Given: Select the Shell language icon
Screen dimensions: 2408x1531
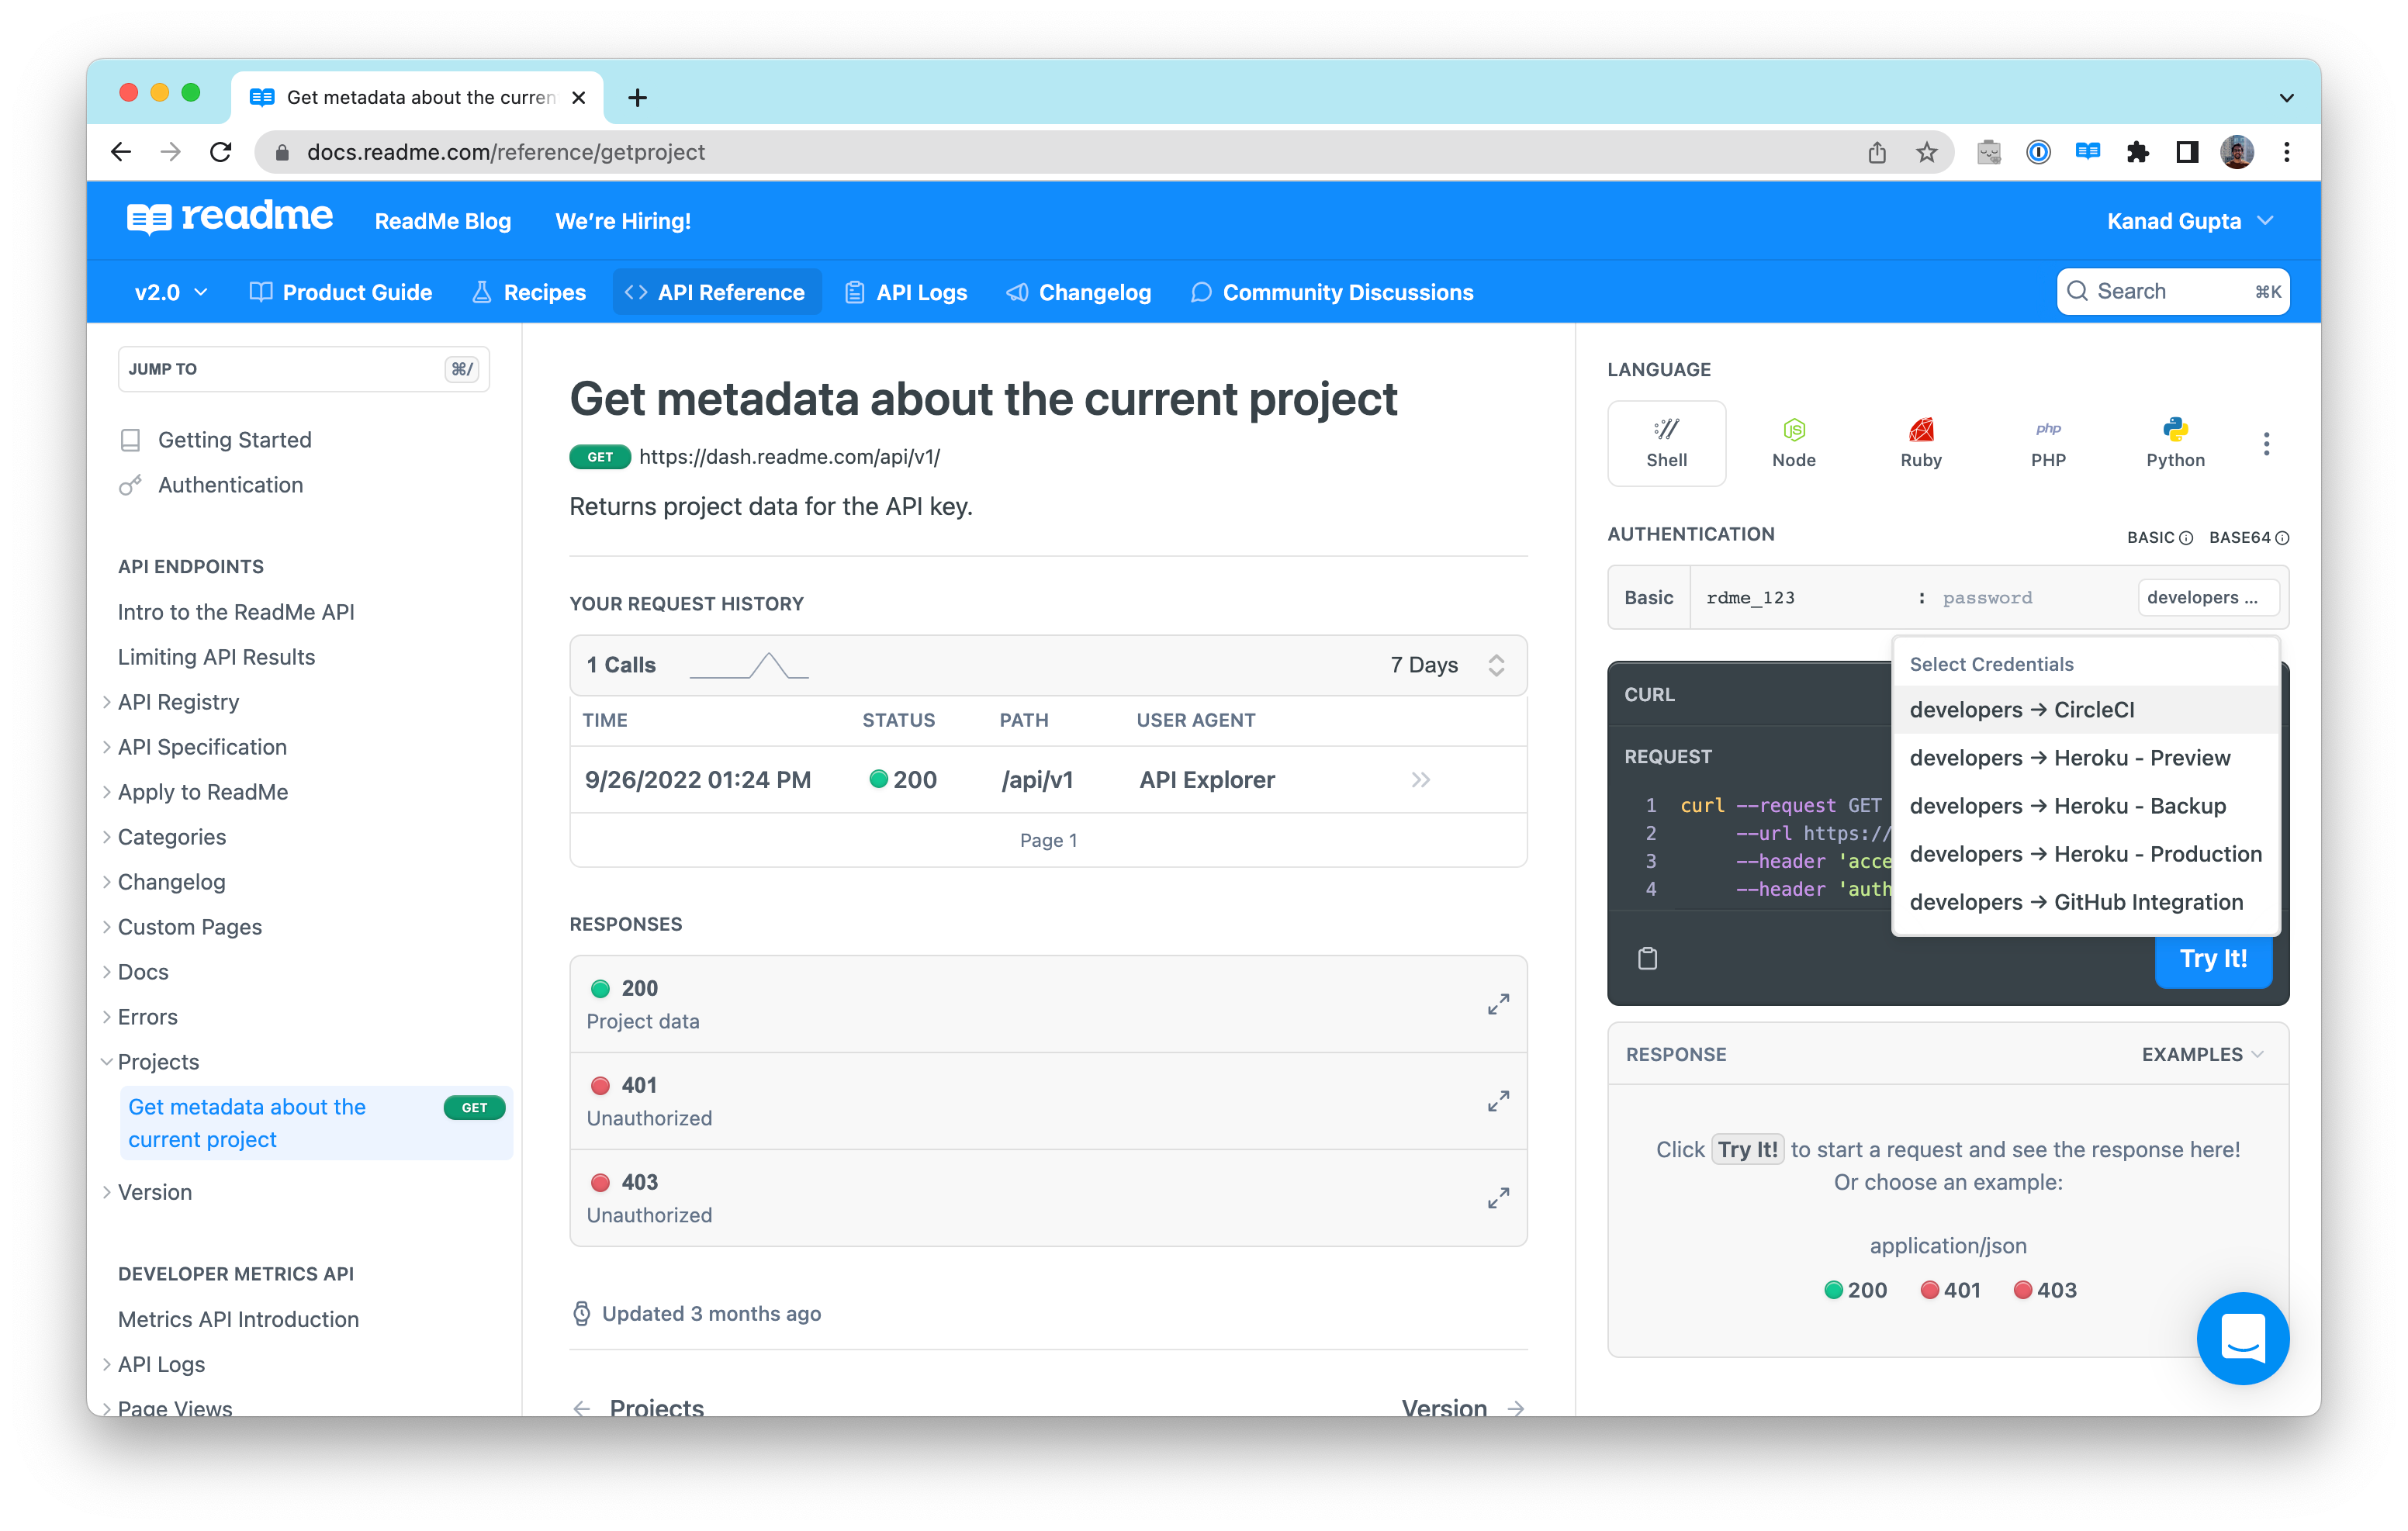Looking at the screenshot, I should coord(1666,443).
